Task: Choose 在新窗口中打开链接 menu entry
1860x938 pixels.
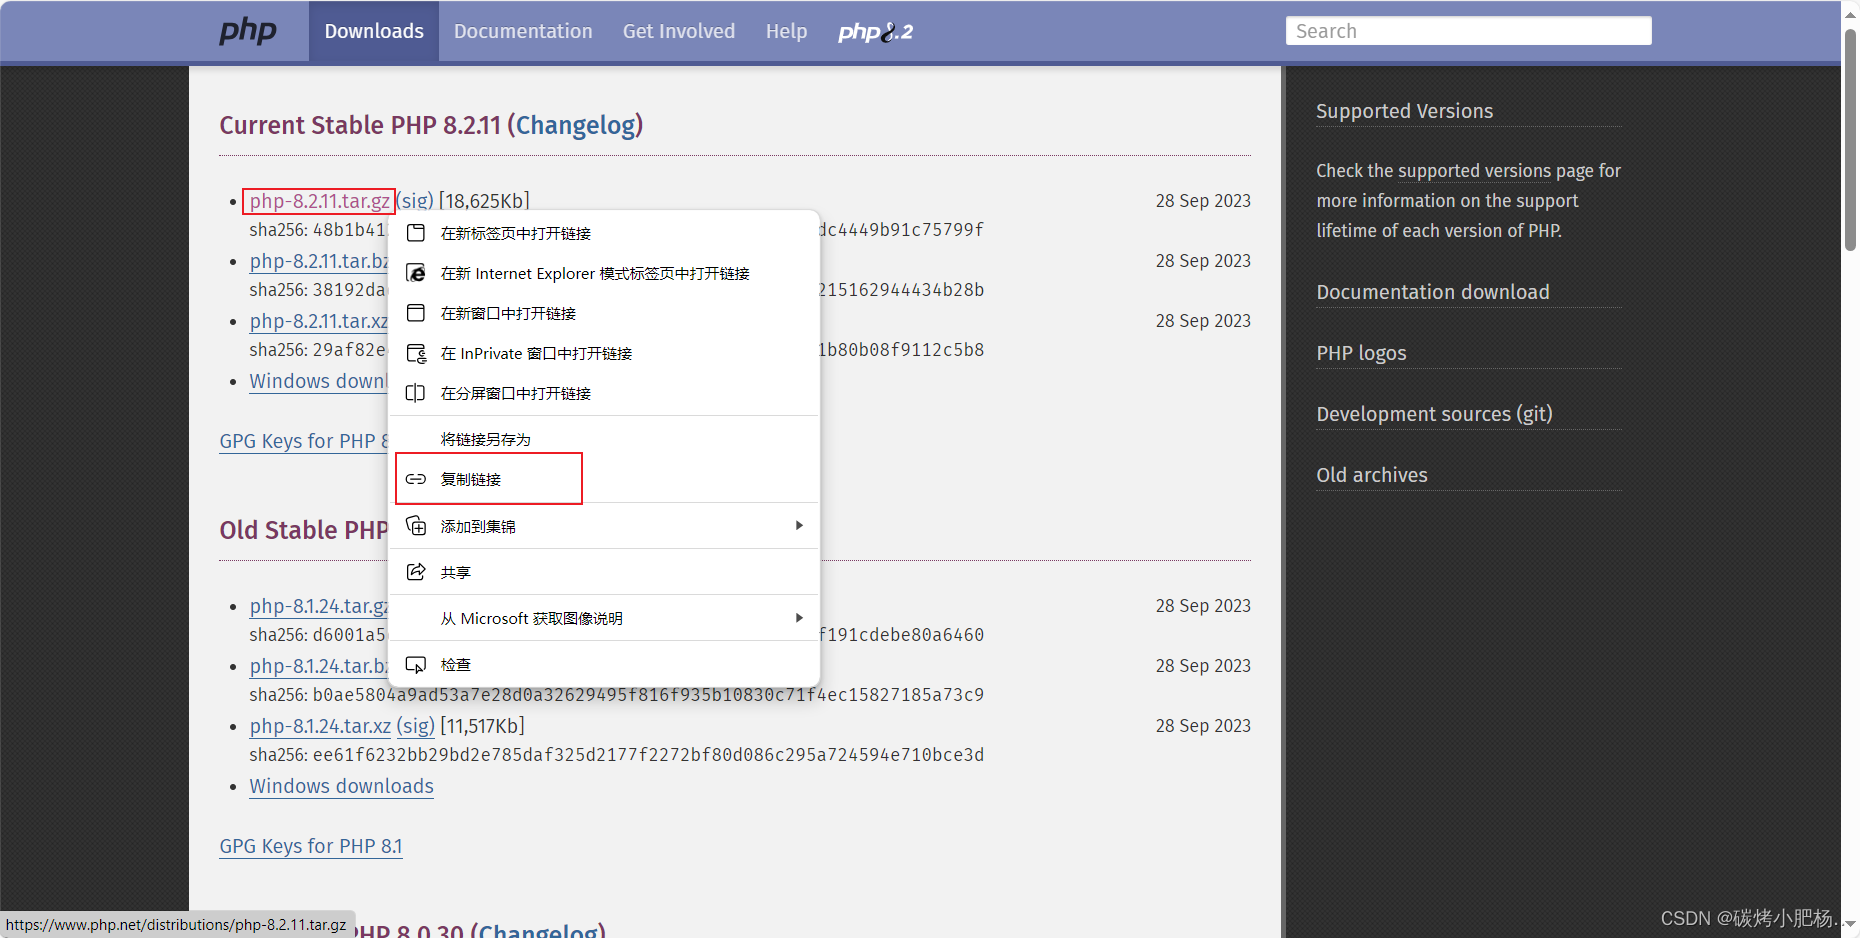Action: pos(604,313)
